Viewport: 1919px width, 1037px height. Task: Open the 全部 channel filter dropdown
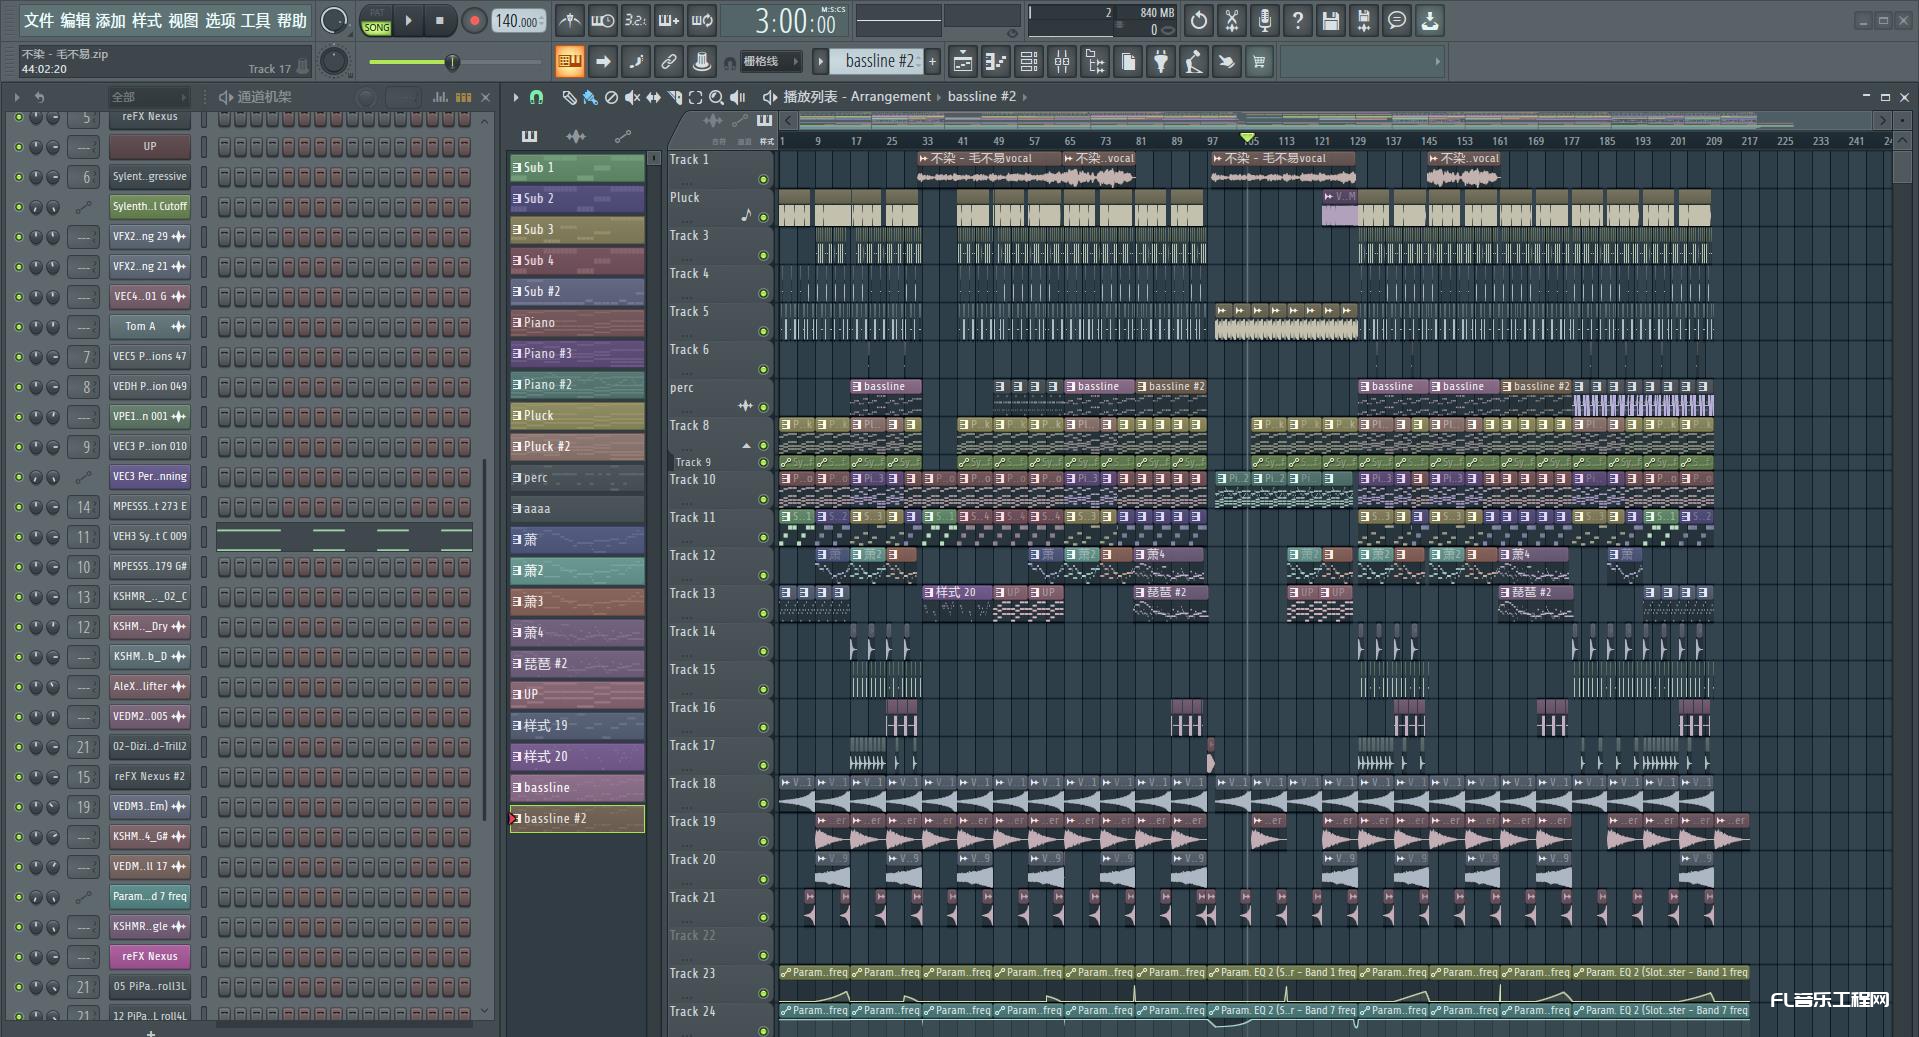click(148, 97)
